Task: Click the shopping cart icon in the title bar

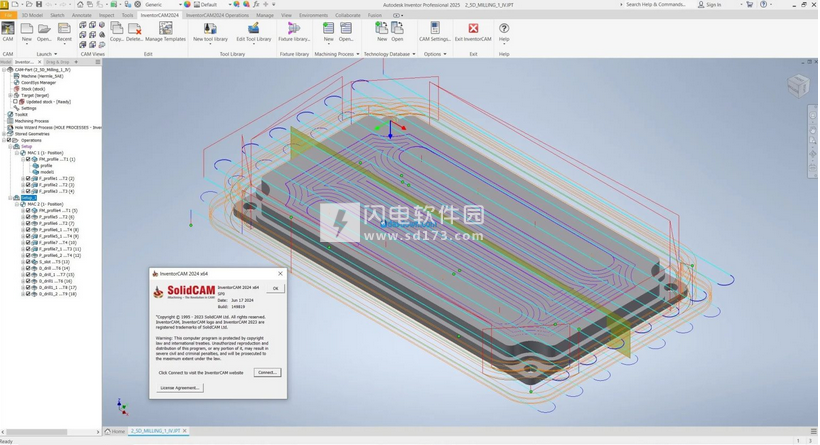Action: [750, 4]
